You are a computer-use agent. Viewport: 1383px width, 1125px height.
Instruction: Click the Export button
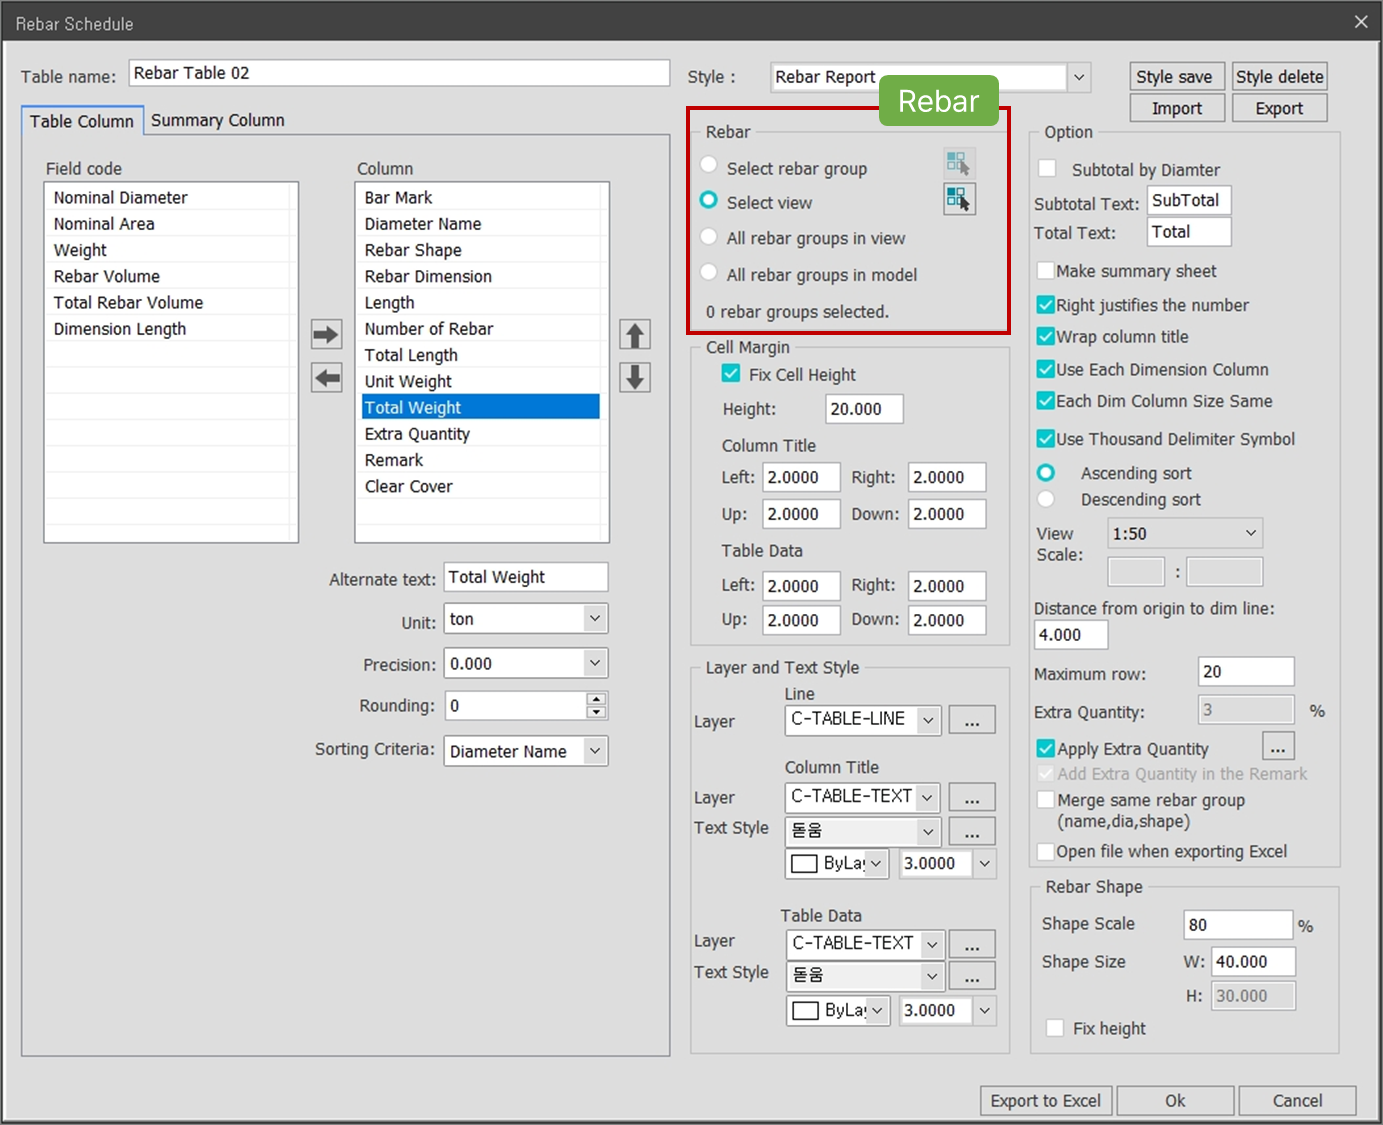[1279, 108]
